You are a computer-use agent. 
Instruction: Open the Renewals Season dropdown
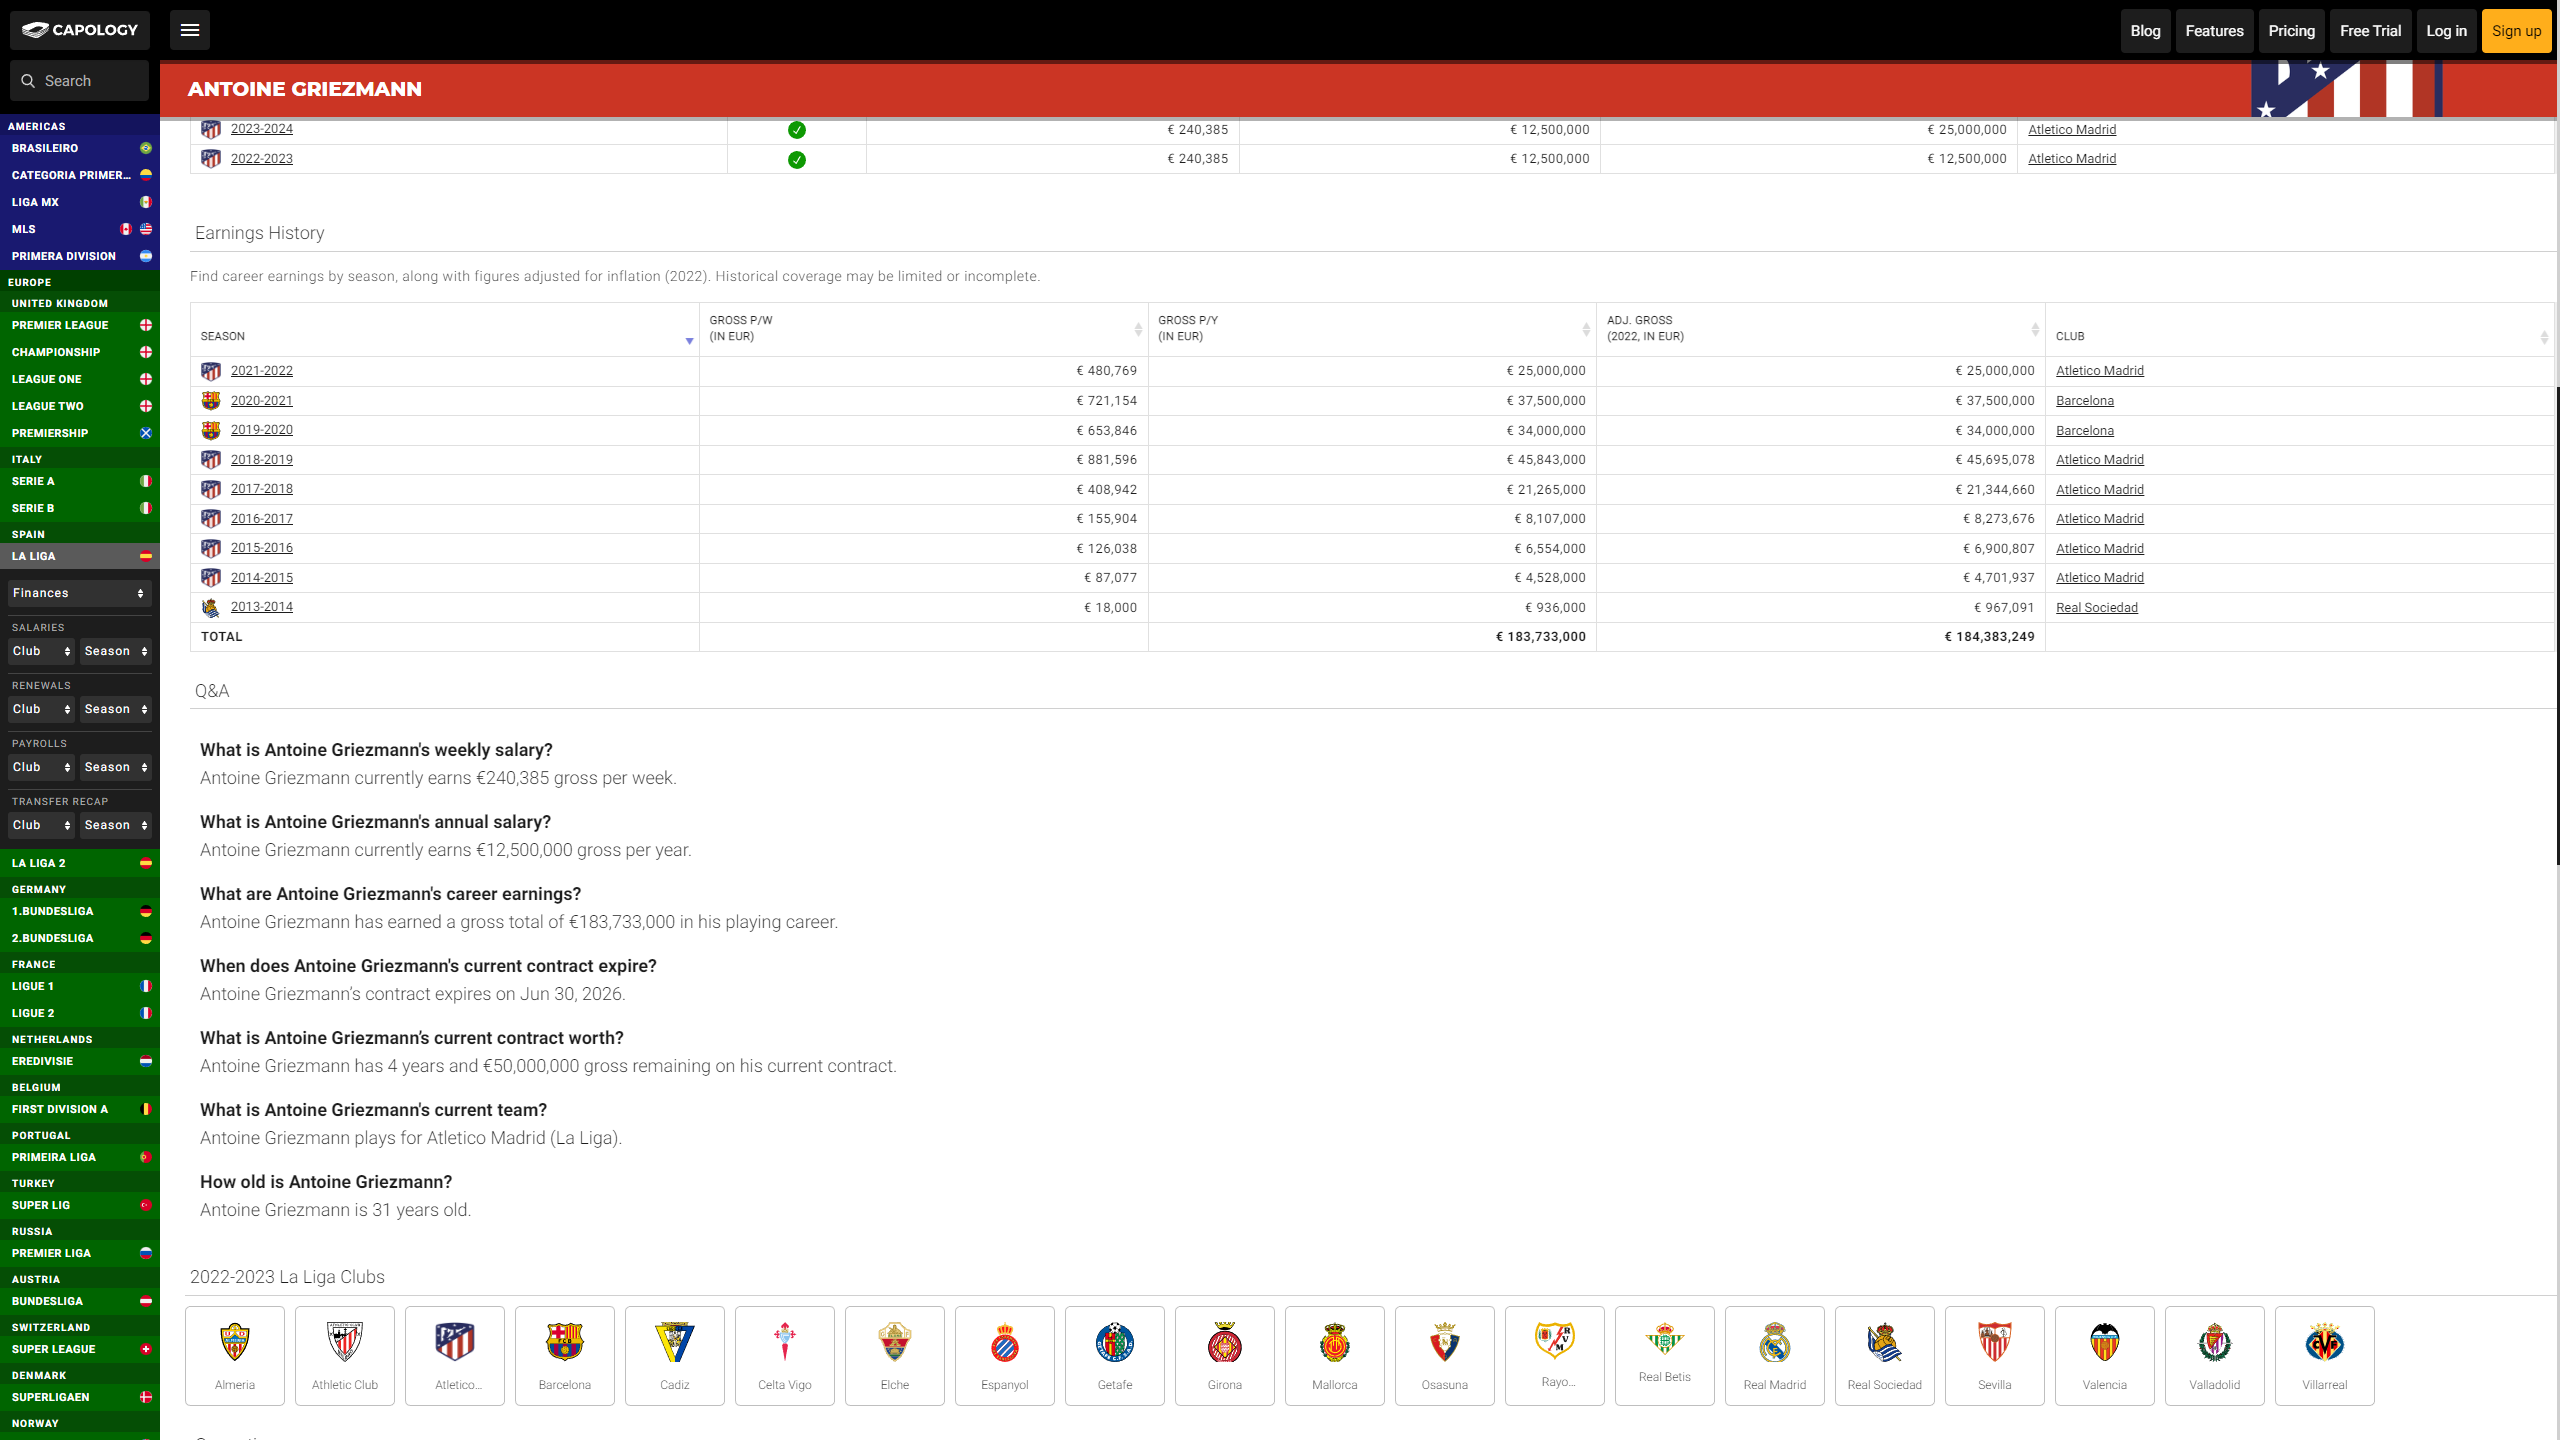116,709
